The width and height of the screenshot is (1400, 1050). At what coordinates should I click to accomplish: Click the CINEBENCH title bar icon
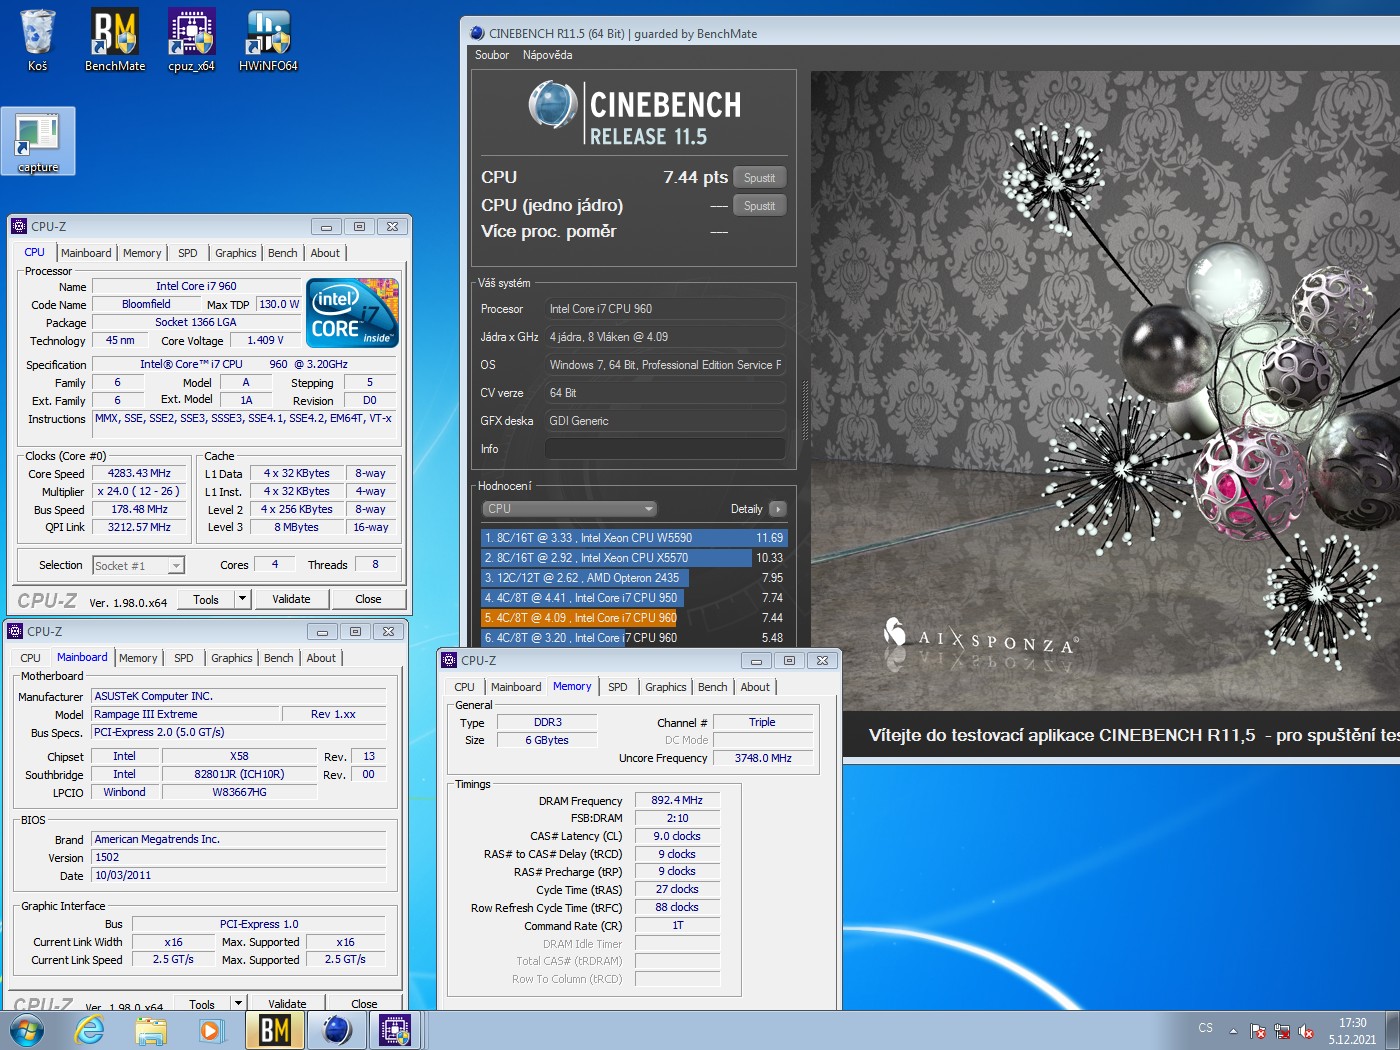477,33
